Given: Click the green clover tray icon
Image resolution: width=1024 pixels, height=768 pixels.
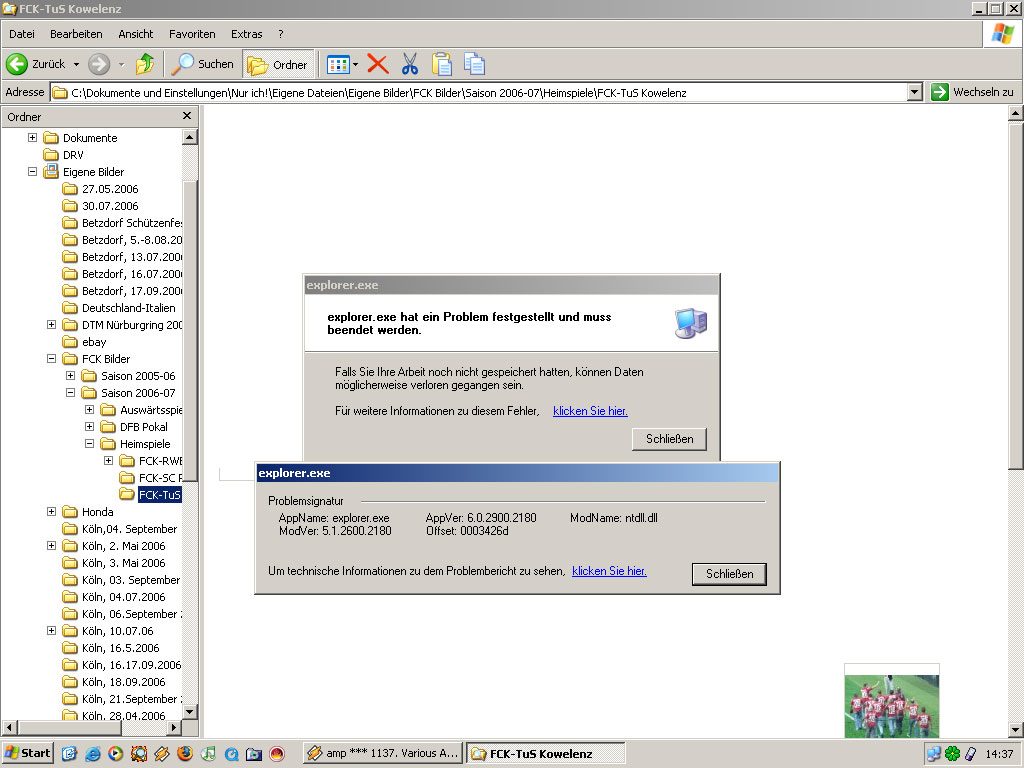Looking at the screenshot, I should [952, 754].
